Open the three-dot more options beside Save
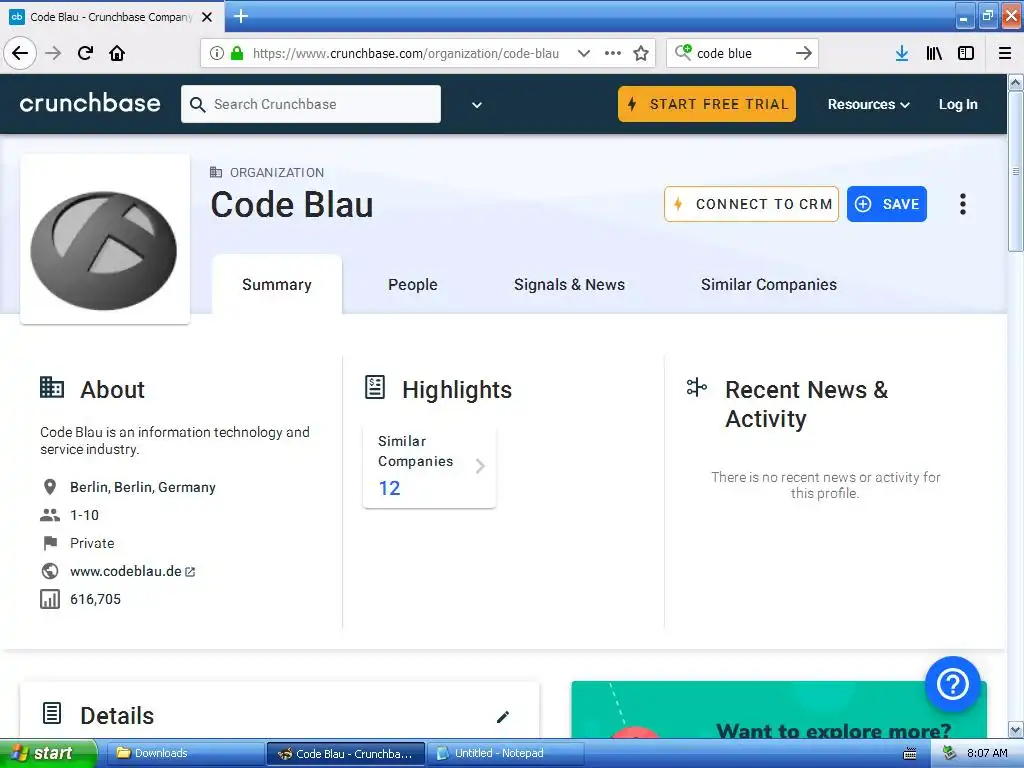Image resolution: width=1024 pixels, height=768 pixels. [963, 204]
